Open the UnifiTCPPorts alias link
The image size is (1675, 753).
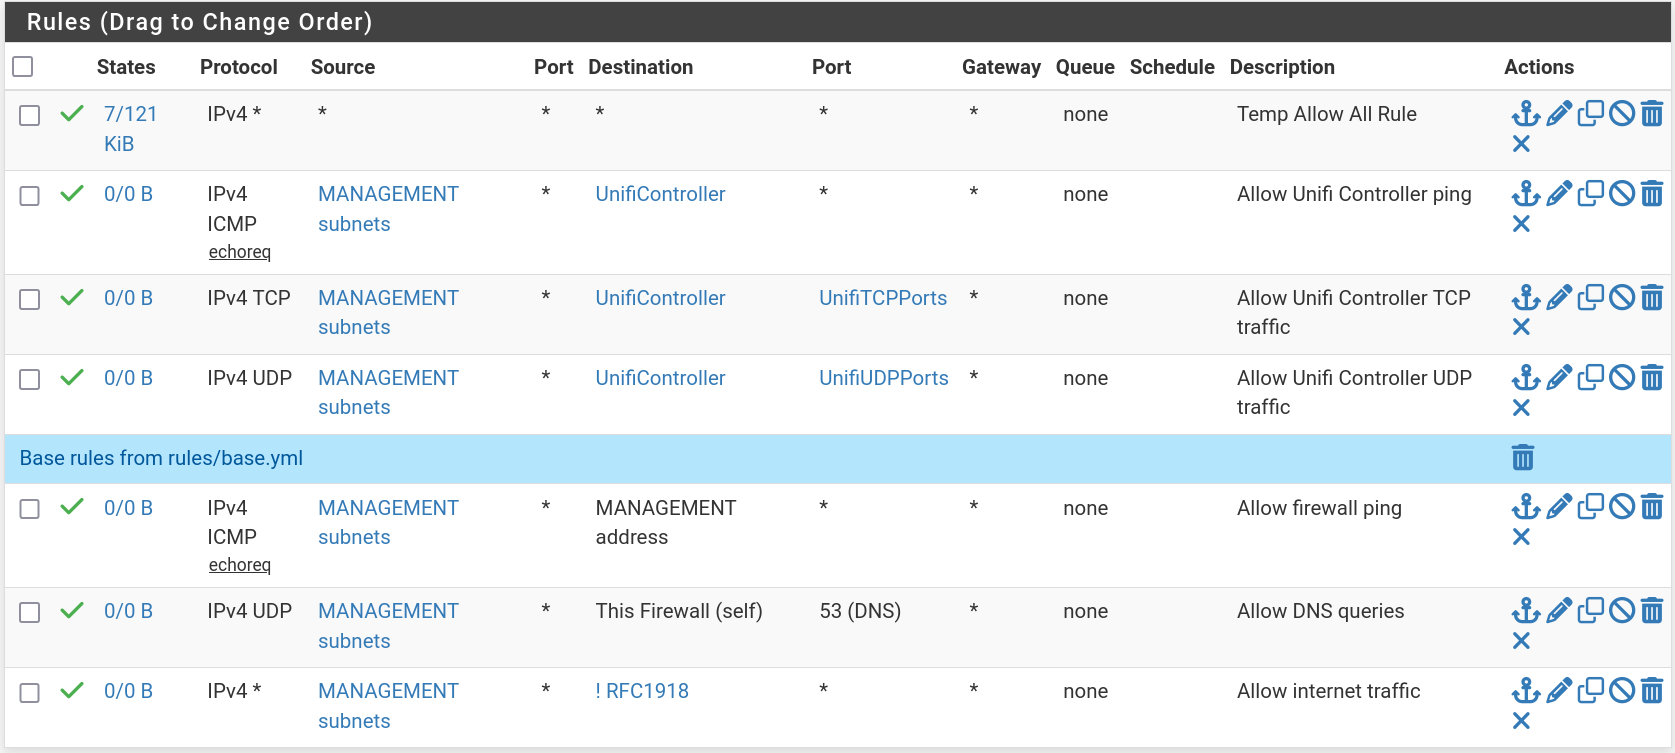pos(883,298)
